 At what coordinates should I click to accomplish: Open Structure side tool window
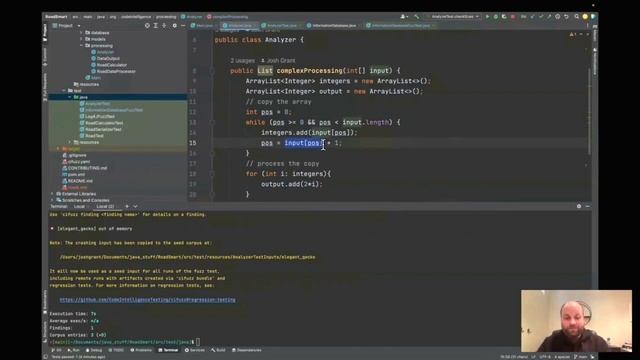click(x=45, y=331)
